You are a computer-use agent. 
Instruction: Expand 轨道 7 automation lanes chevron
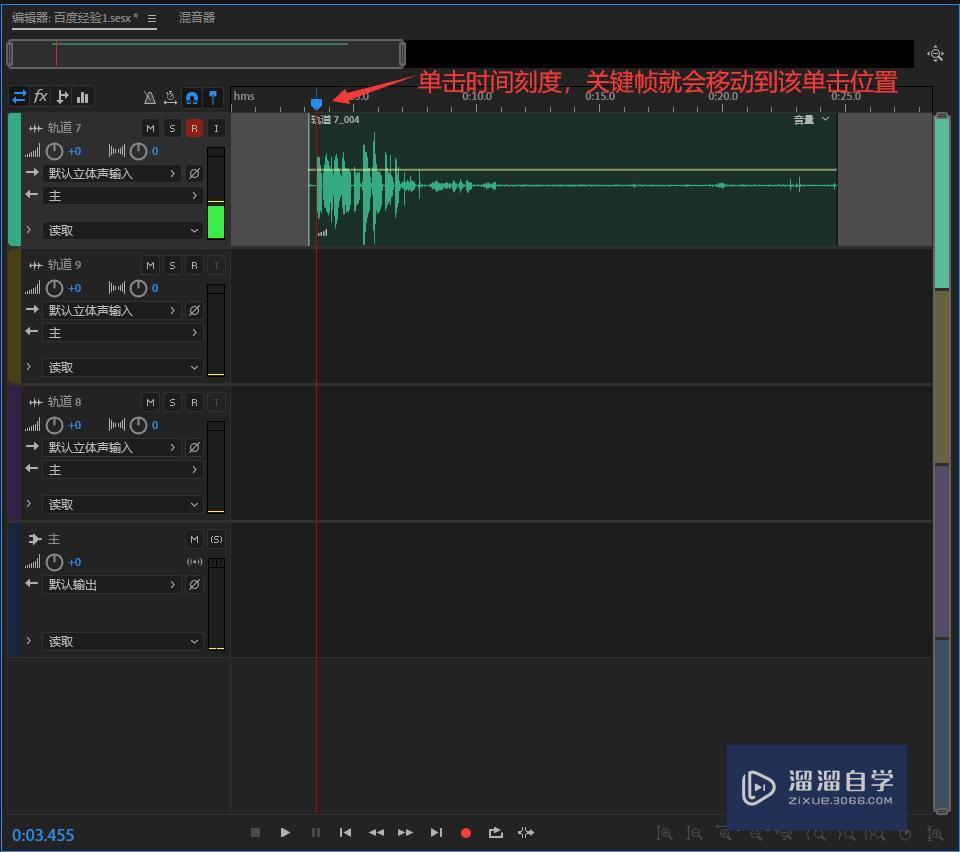click(29, 230)
